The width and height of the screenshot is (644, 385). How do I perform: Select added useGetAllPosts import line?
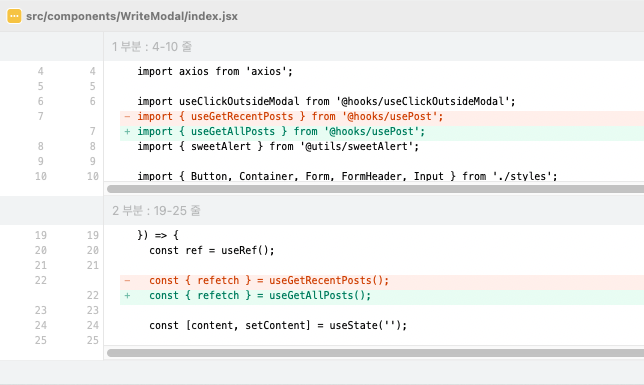click(382, 131)
